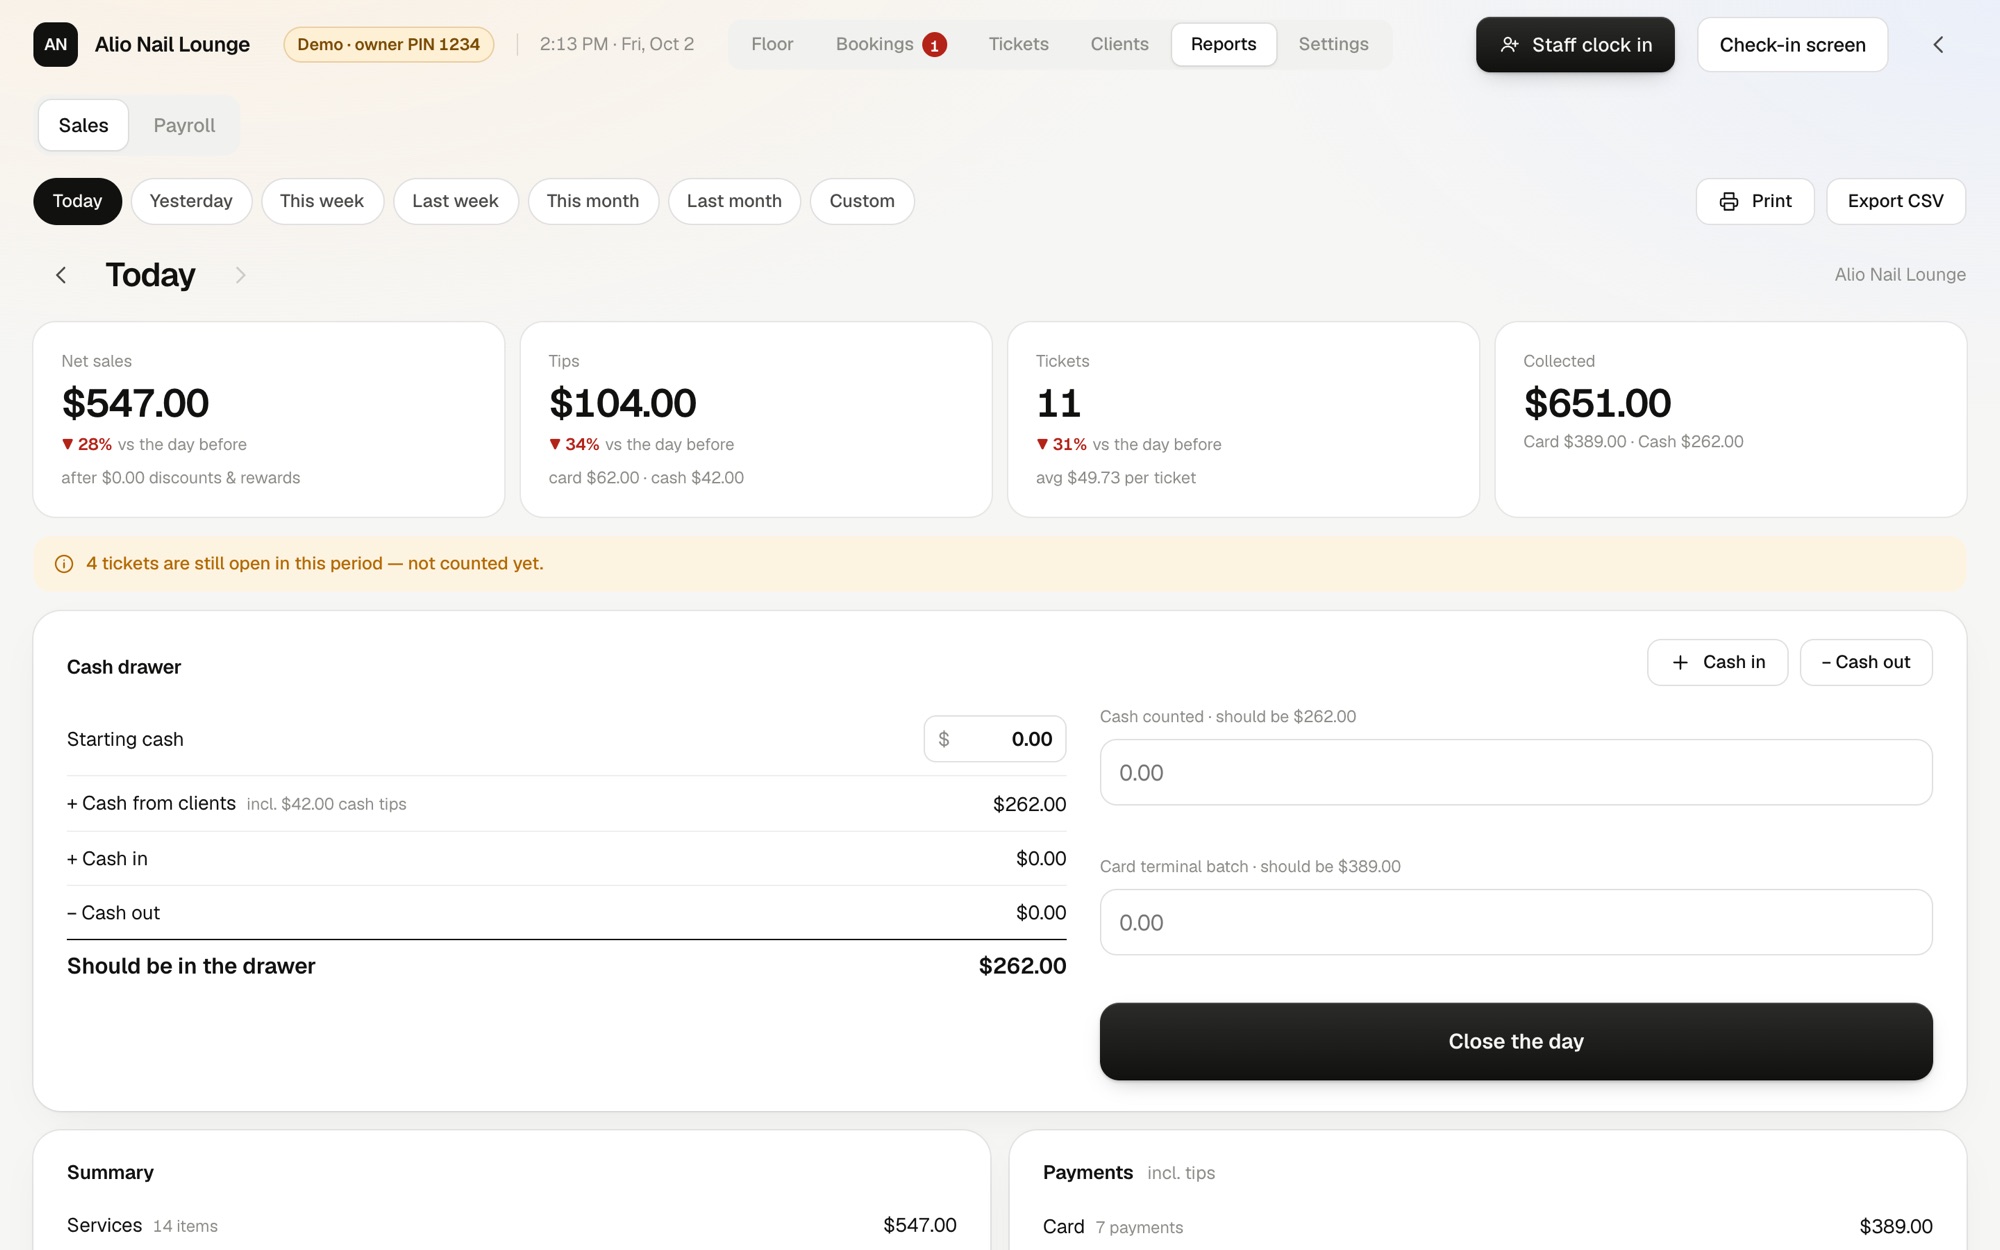
Task: Click the Collected $651.00 value
Action: [1597, 403]
